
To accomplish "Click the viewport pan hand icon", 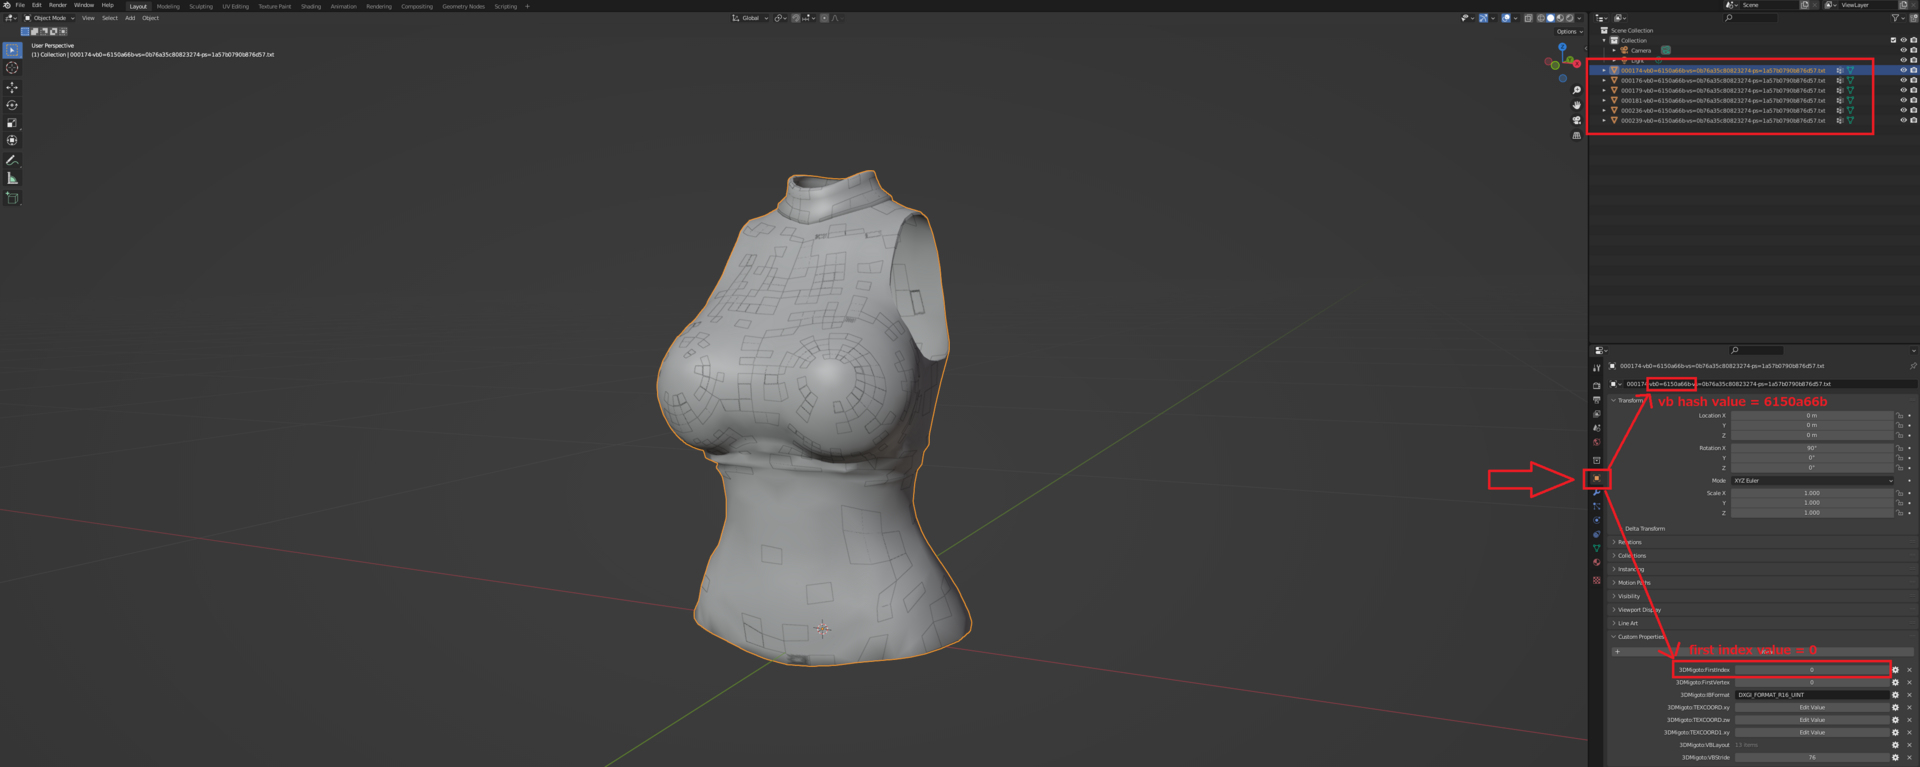I will pos(1577,105).
